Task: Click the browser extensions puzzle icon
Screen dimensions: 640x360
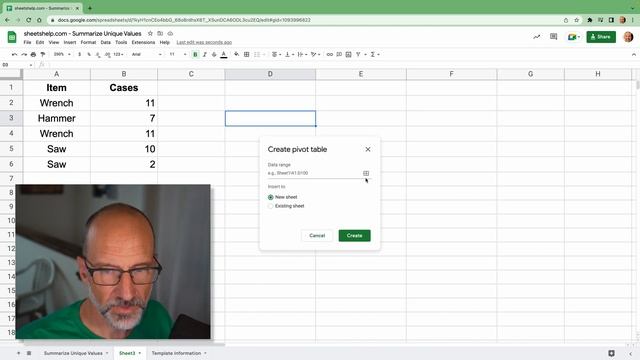Action: (589, 20)
